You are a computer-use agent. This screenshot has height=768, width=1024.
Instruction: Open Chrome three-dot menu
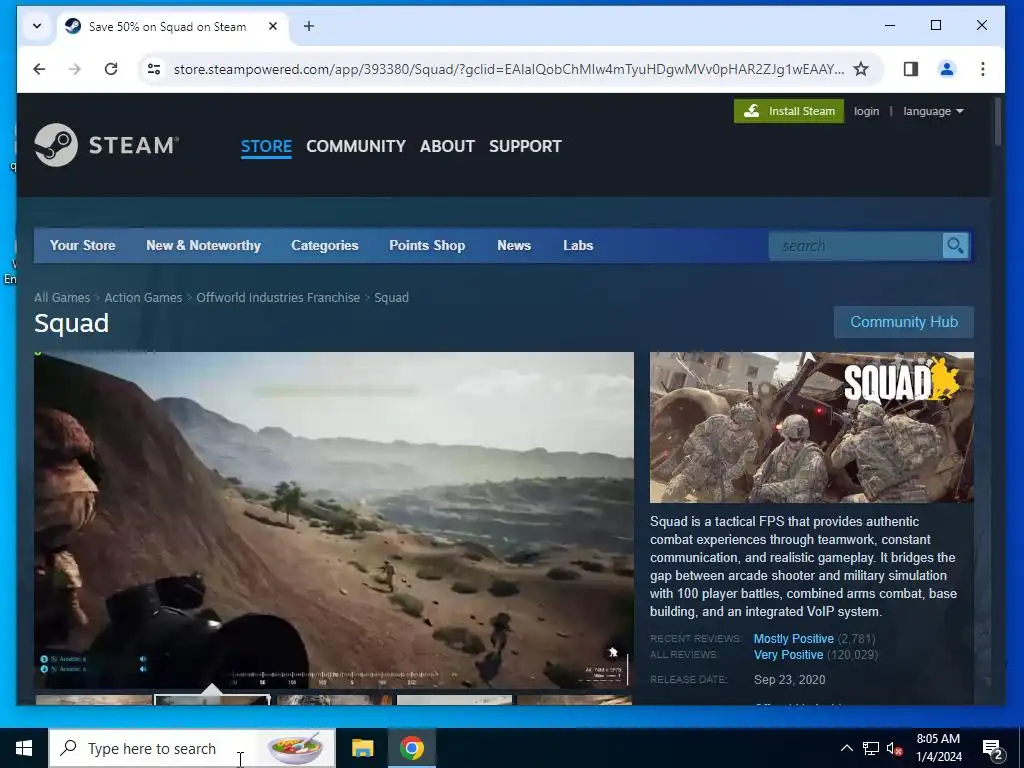982,69
